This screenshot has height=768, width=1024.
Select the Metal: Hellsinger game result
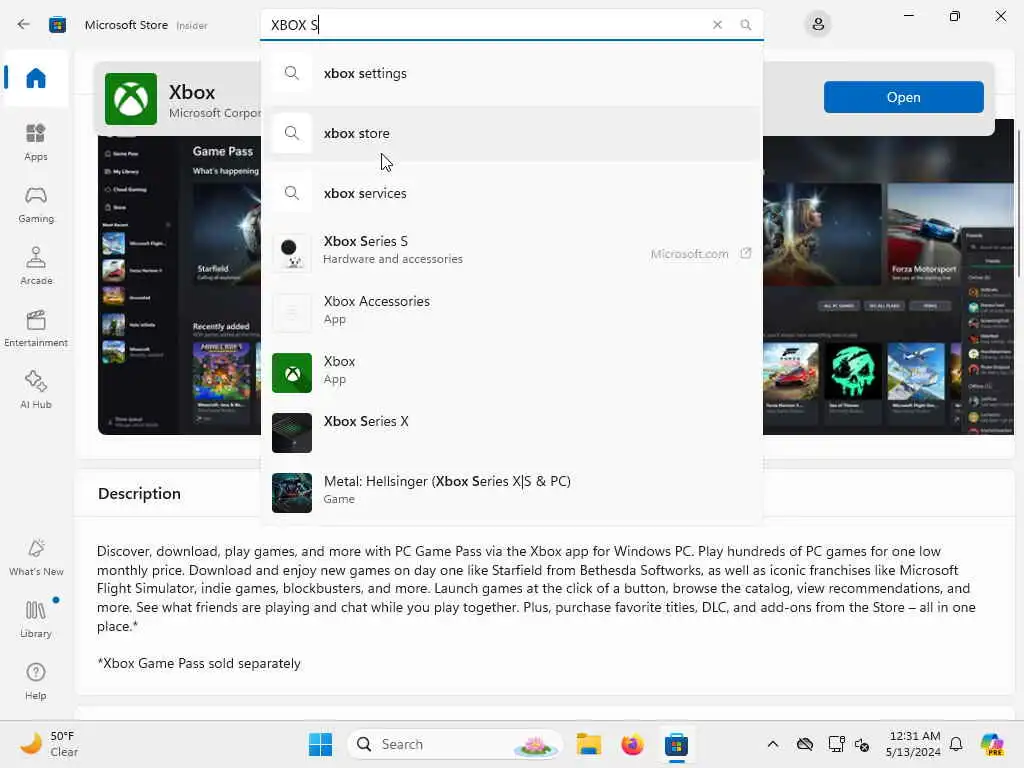(x=512, y=491)
